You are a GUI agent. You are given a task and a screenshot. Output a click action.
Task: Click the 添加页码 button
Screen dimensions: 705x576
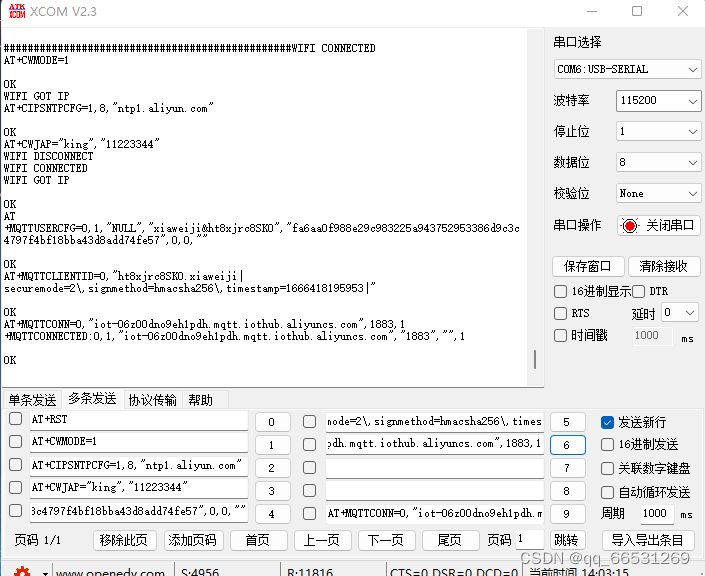coord(193,540)
